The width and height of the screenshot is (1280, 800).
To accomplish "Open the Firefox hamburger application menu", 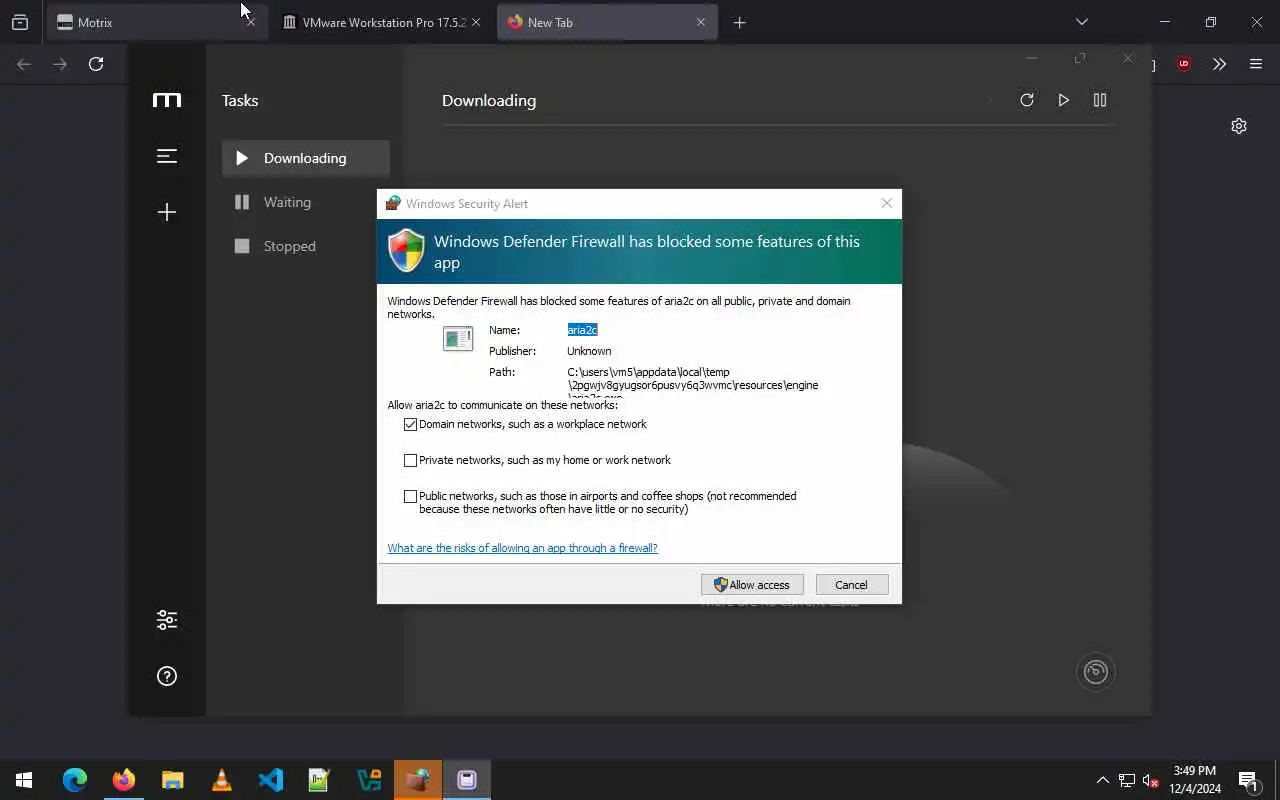I will coord(1256,64).
